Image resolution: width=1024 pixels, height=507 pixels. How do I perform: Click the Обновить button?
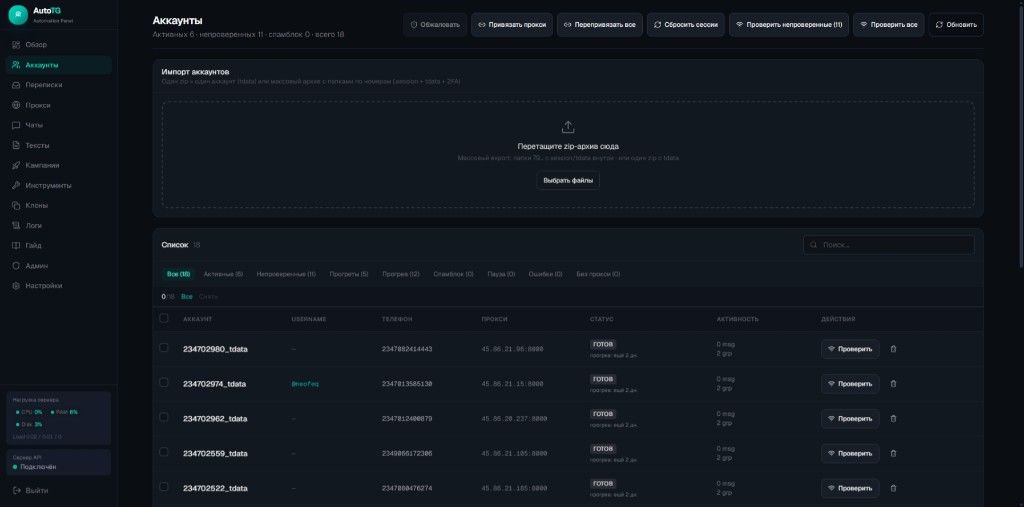[x=956, y=25]
